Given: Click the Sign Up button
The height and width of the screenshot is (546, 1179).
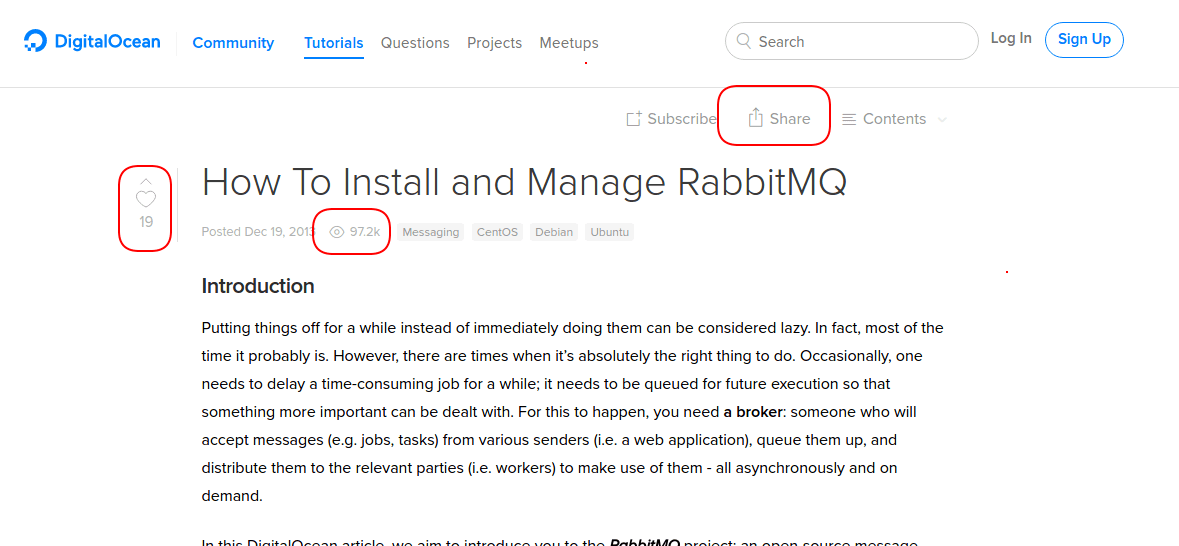Looking at the screenshot, I should point(1084,40).
